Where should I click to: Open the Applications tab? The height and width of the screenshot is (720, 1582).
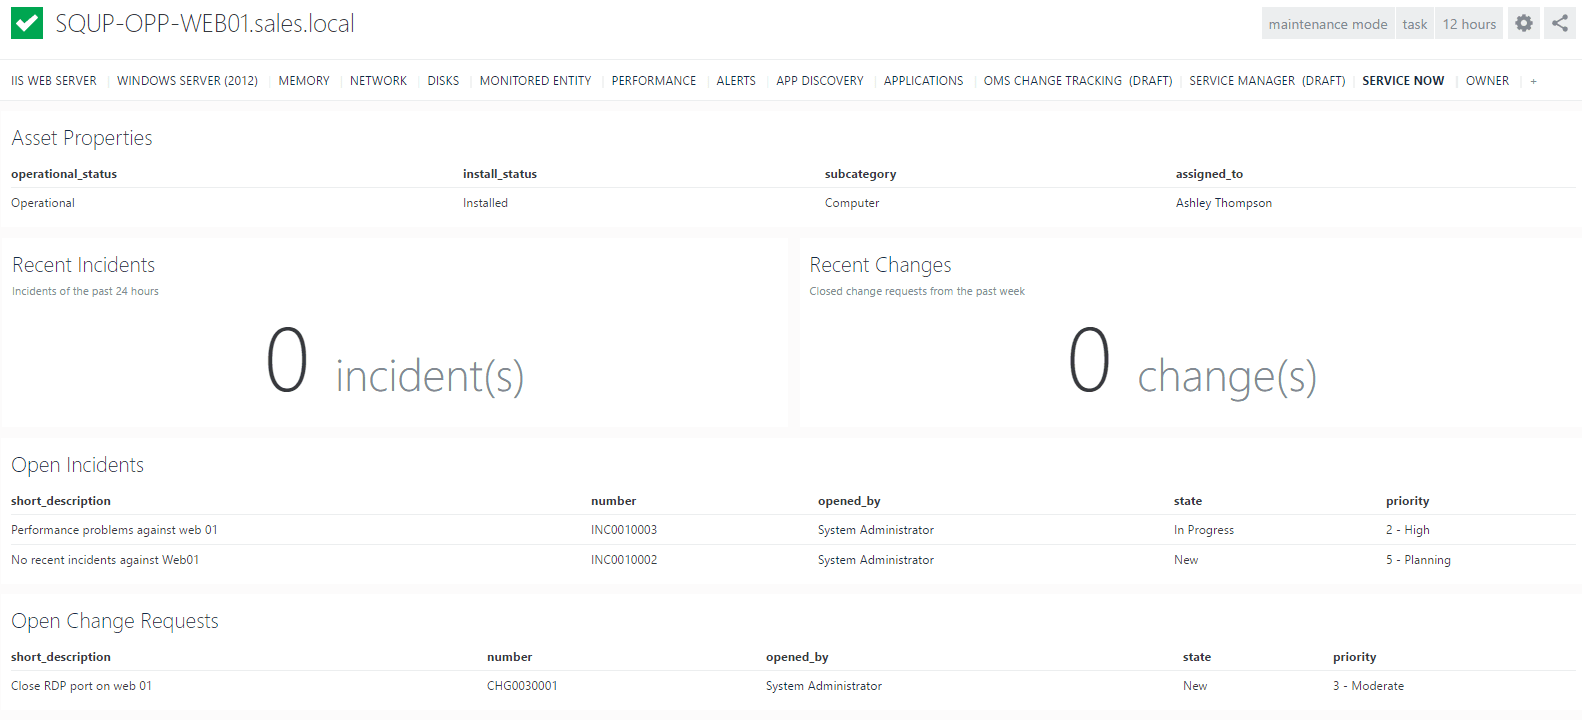click(x=923, y=81)
